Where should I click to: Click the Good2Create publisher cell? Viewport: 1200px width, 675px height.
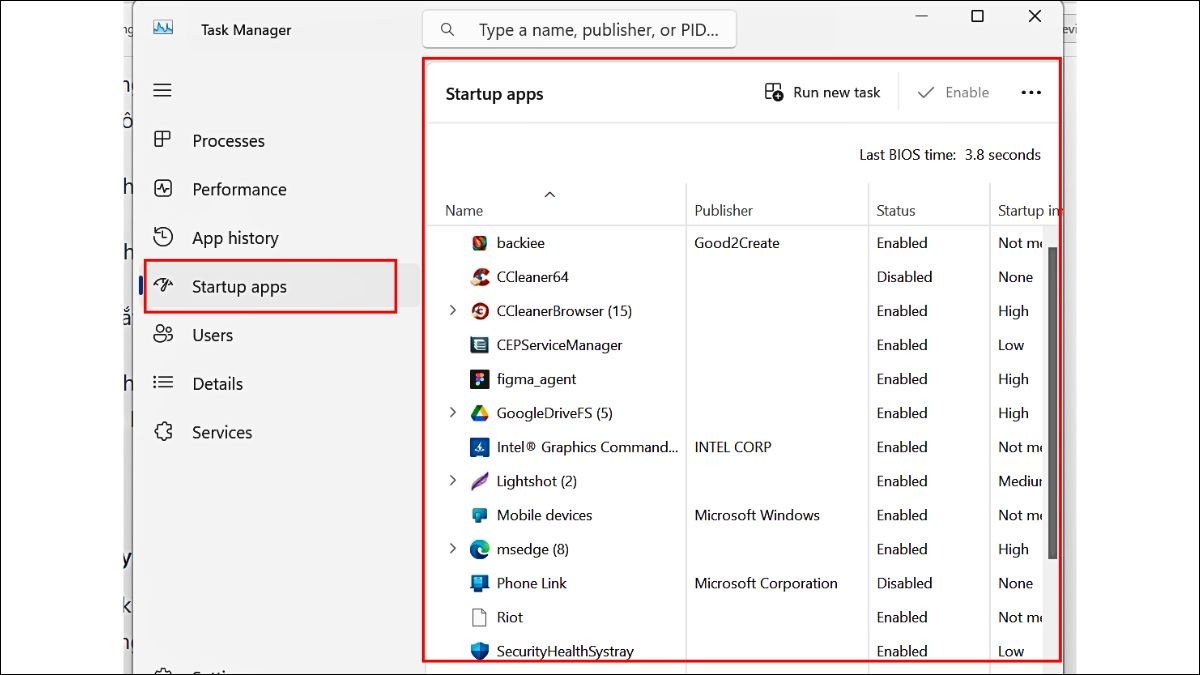(737, 242)
